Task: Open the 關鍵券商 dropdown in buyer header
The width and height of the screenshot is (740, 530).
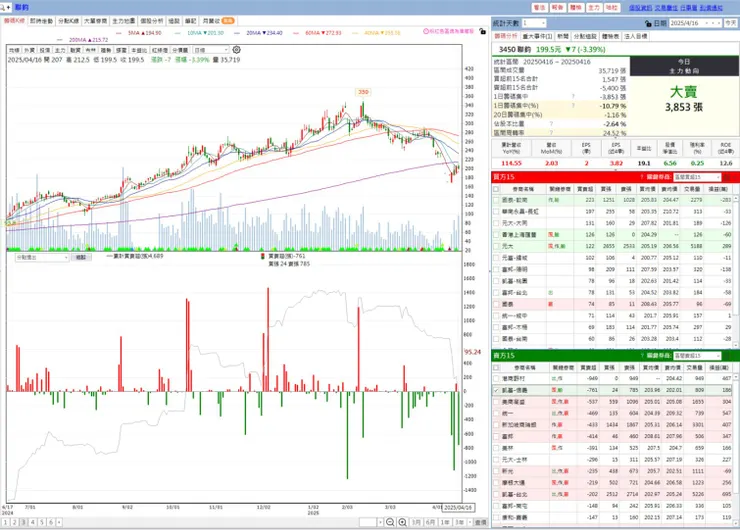Action: coord(697,177)
